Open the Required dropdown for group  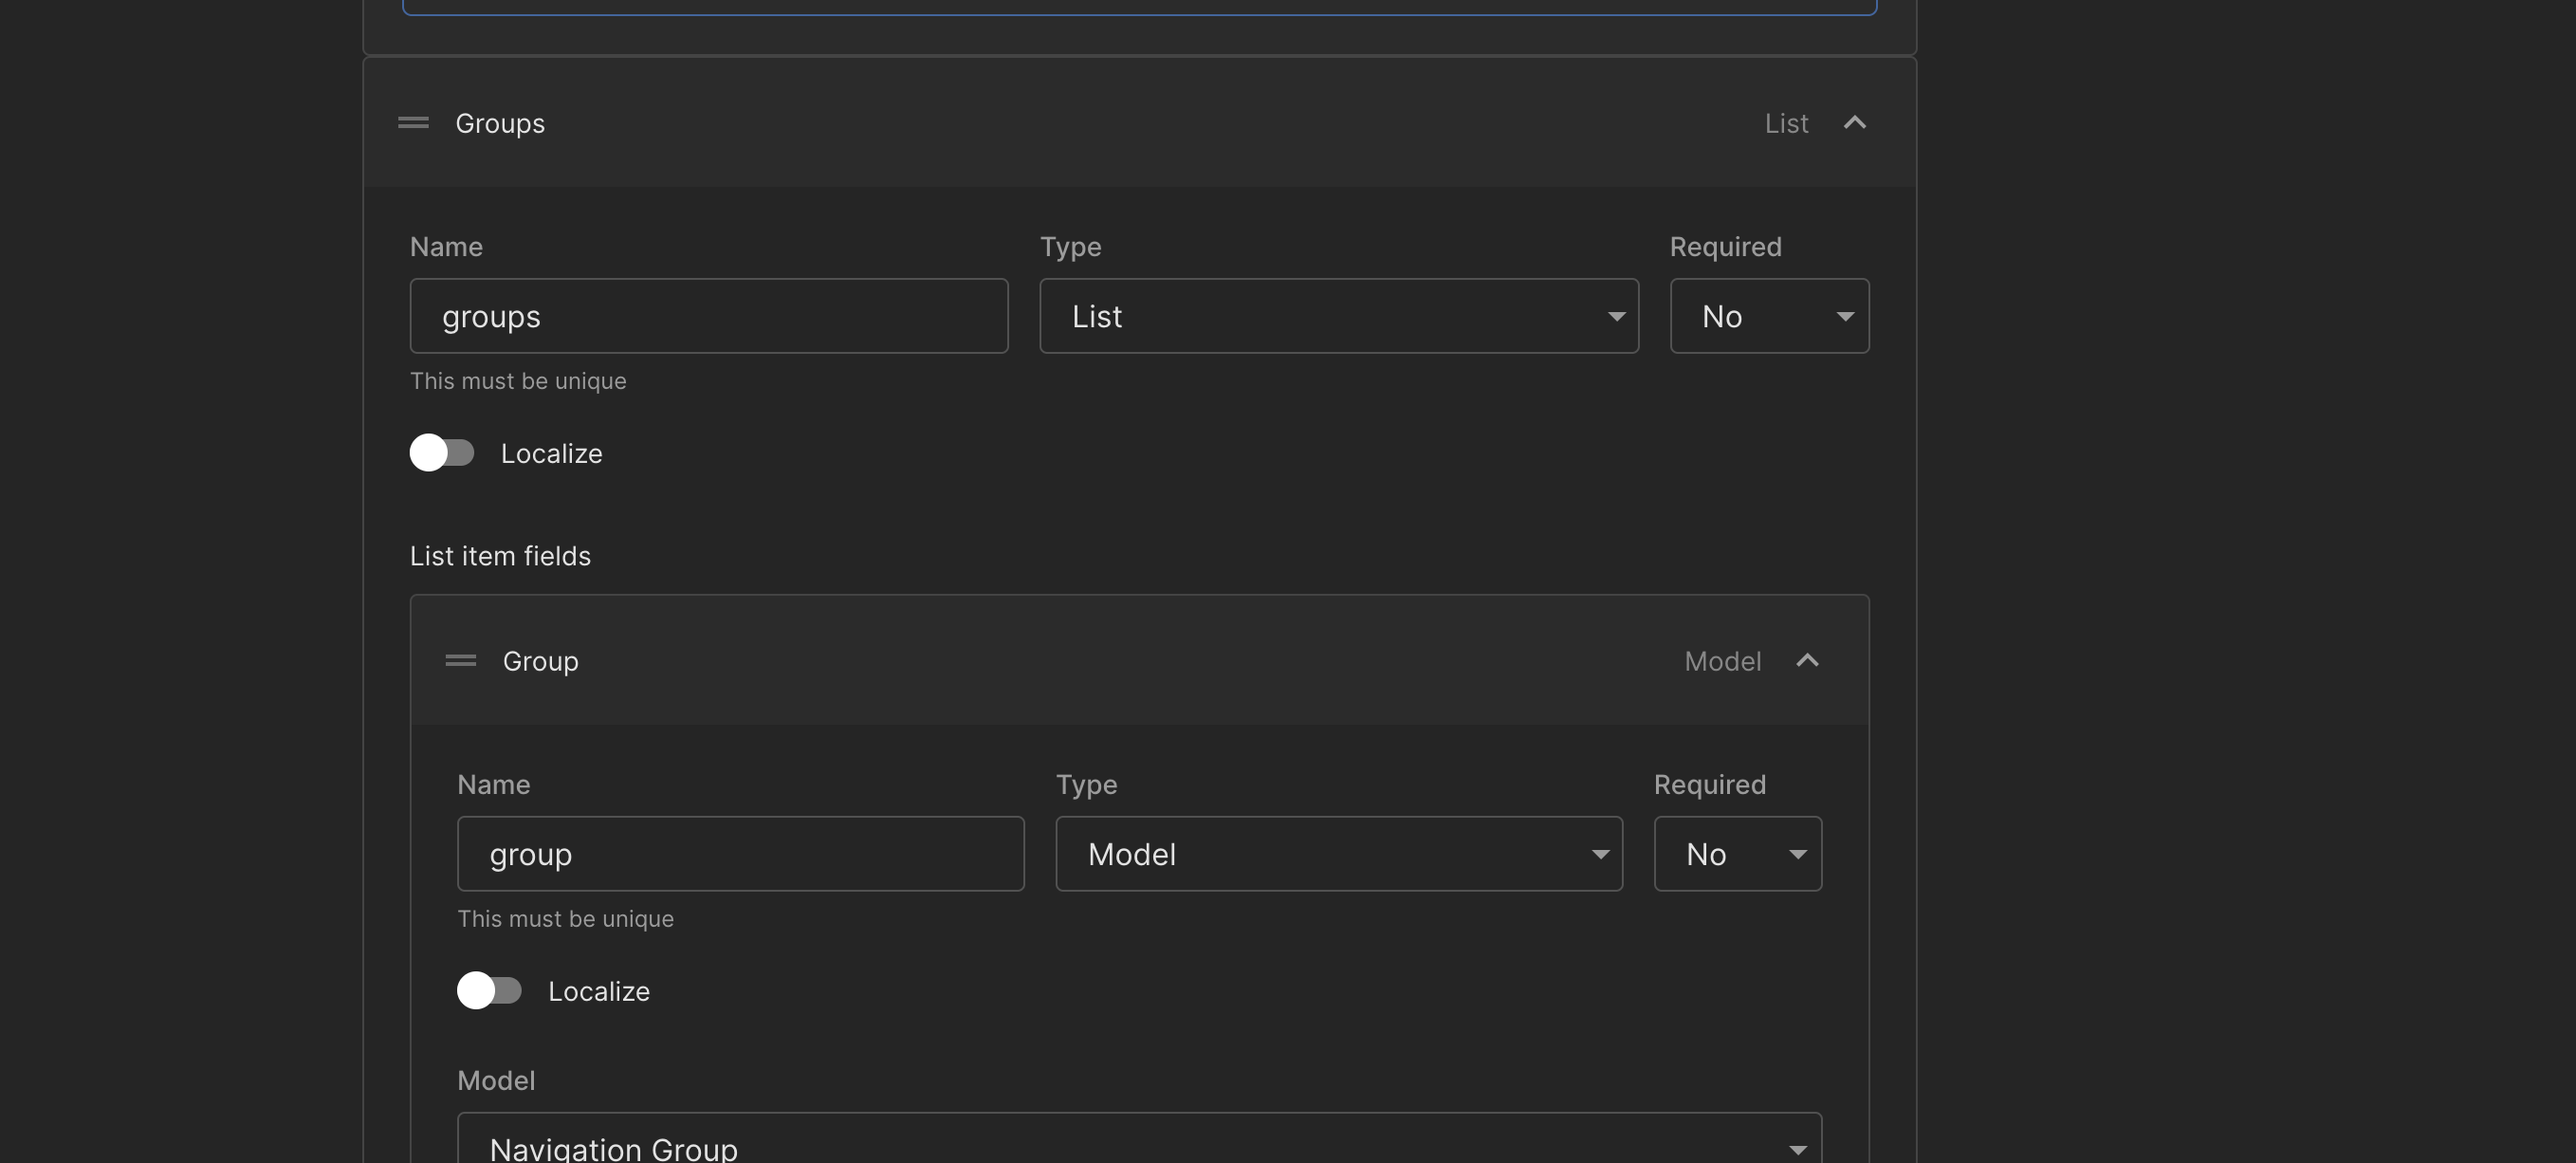tap(1737, 854)
